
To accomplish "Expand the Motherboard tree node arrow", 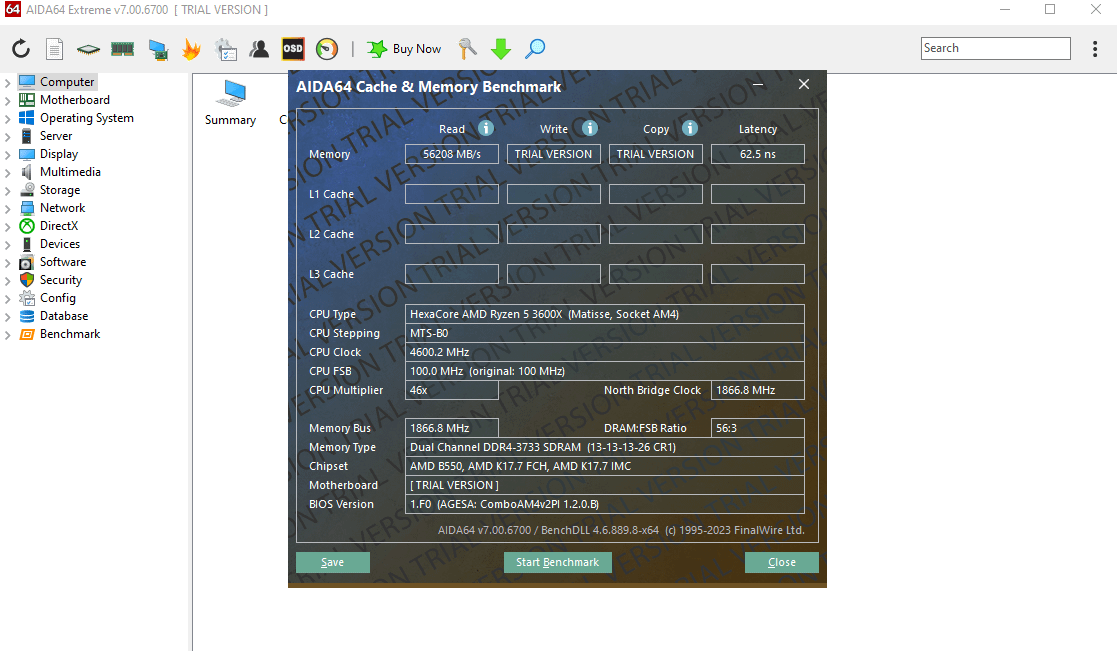I will click(8, 100).
